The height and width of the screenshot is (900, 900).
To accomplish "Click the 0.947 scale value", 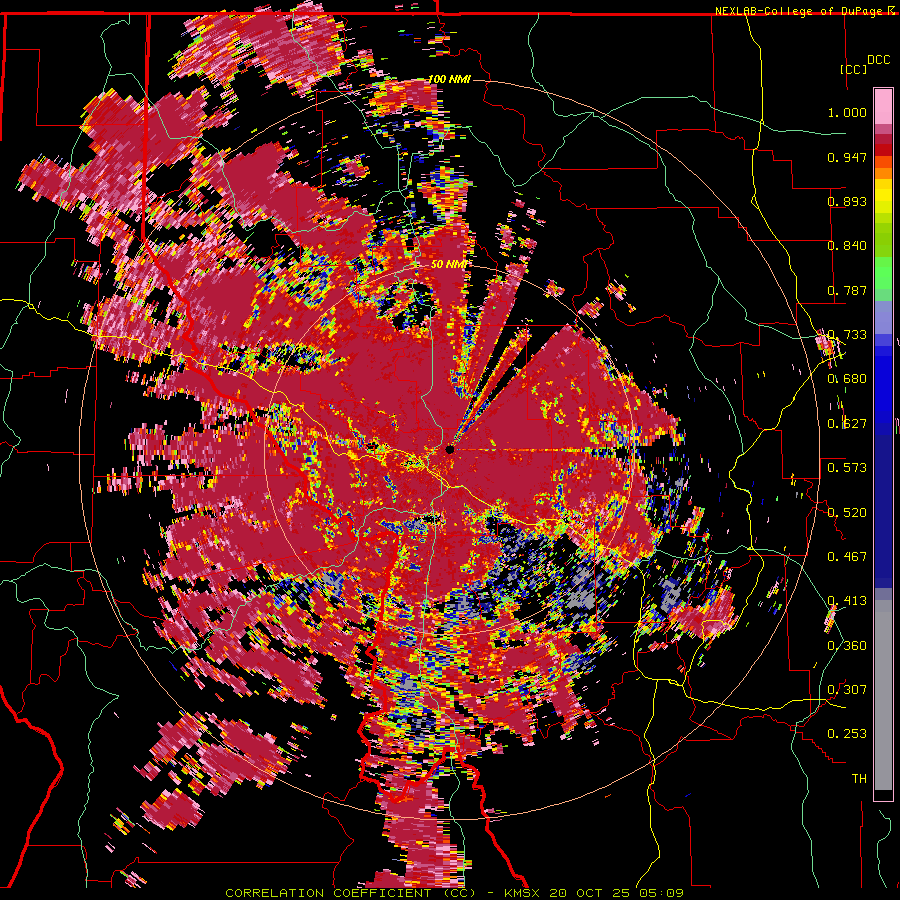I will [x=847, y=157].
